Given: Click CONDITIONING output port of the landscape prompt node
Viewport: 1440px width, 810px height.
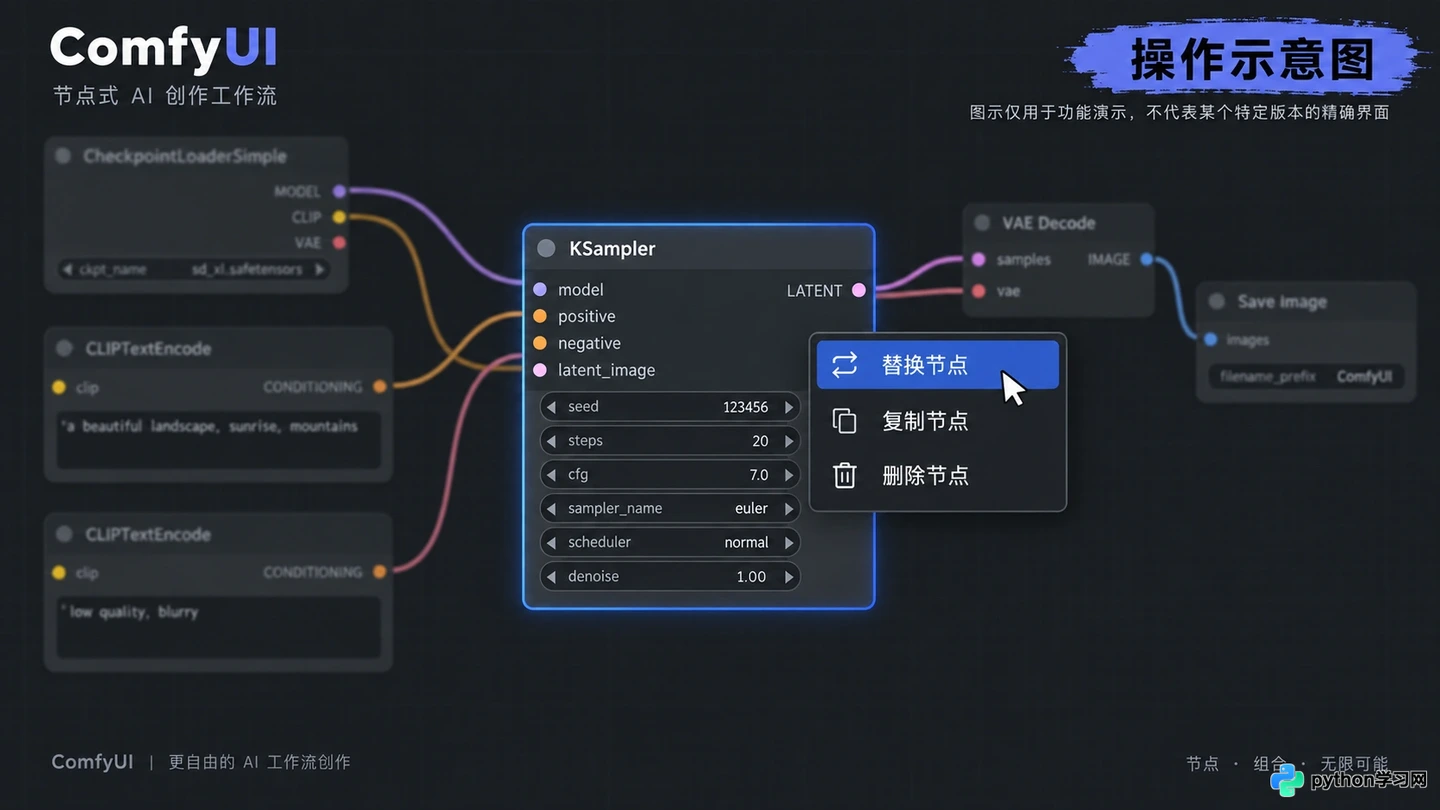Looking at the screenshot, I should point(379,386).
